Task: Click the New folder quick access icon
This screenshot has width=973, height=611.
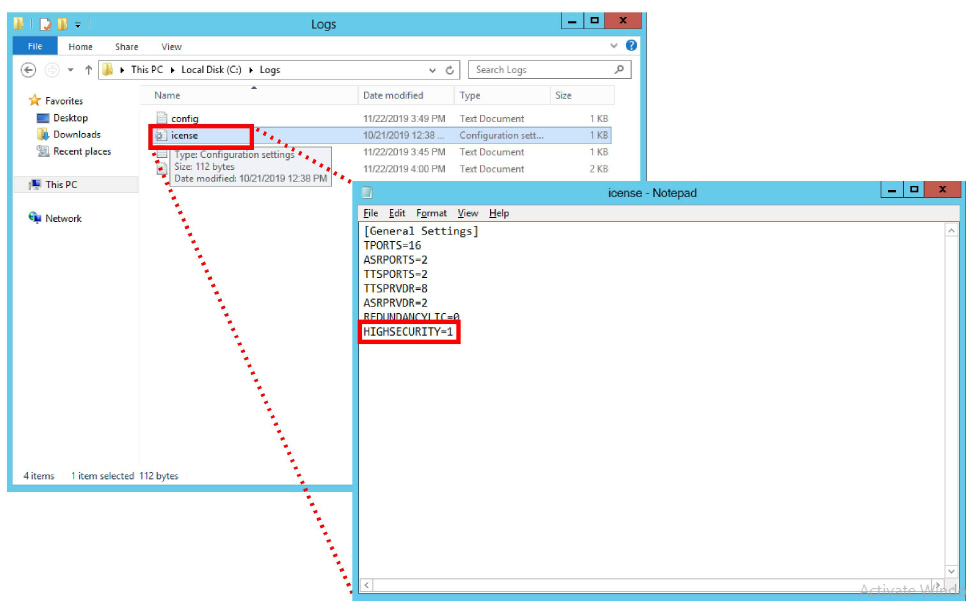Action: (62, 24)
